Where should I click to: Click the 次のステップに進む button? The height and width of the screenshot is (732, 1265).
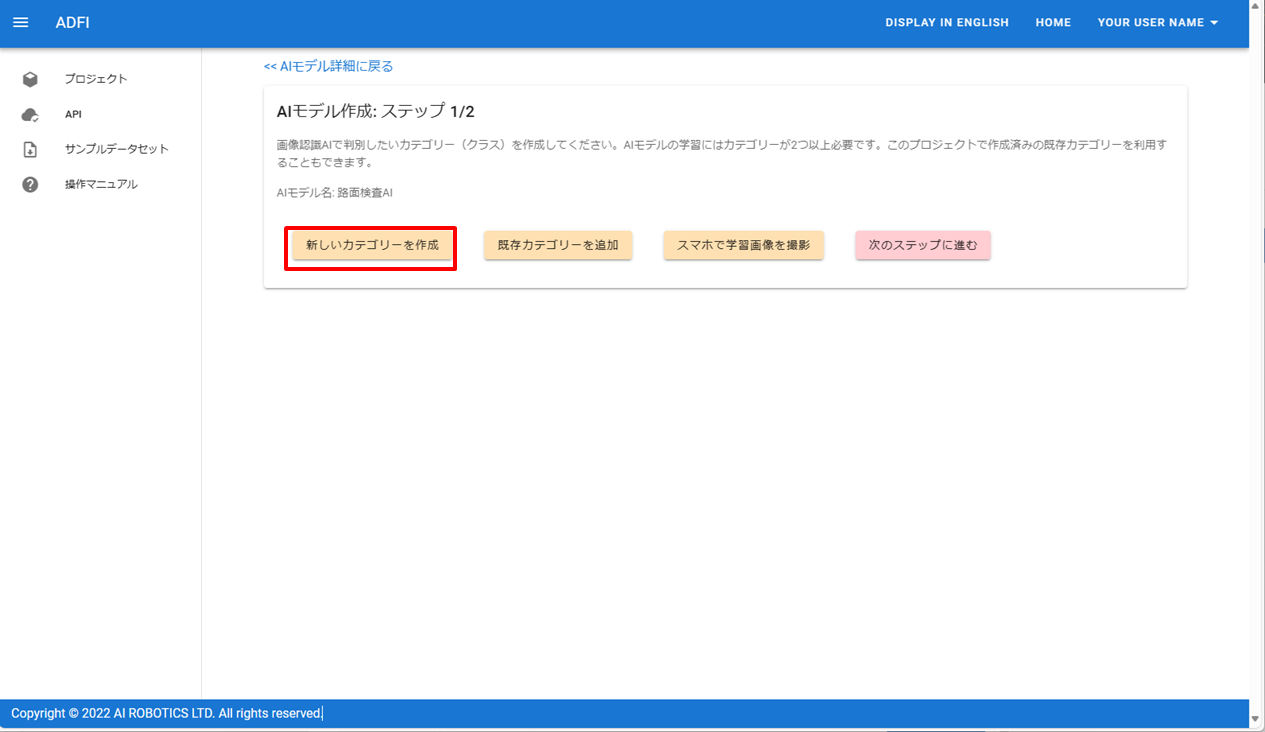pyautogui.click(x=923, y=245)
